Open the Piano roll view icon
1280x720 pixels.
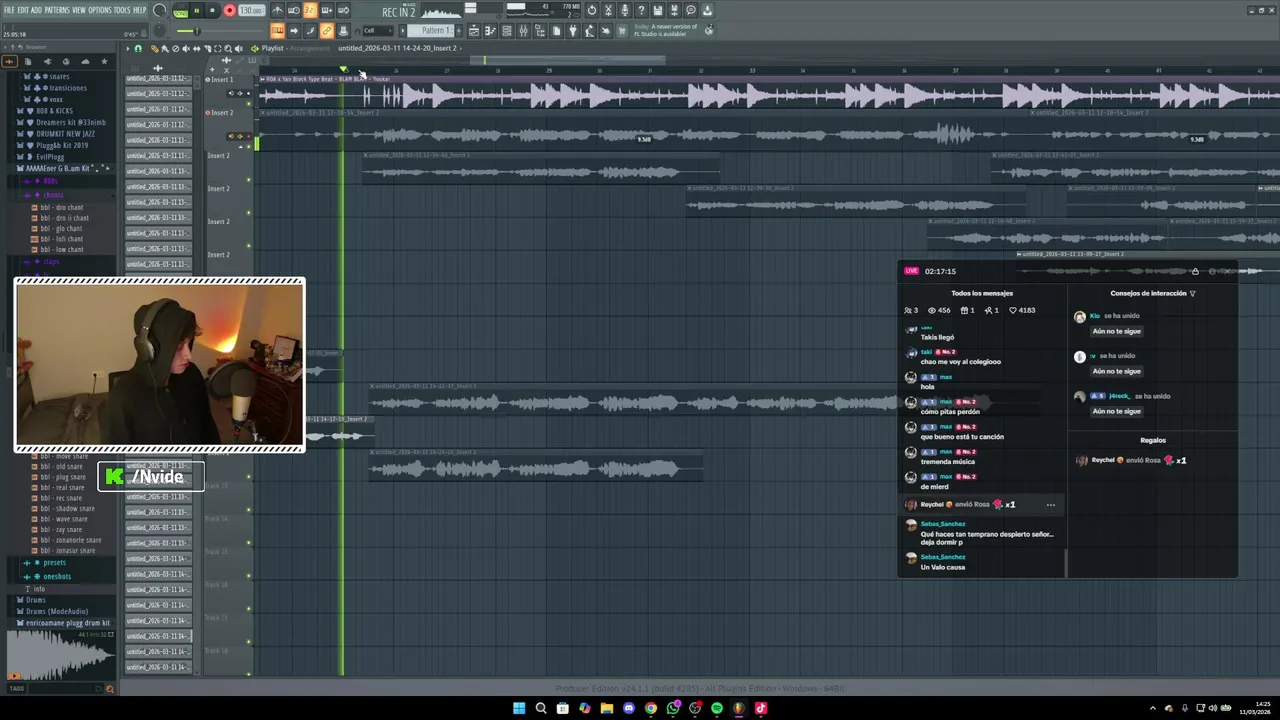point(490,31)
